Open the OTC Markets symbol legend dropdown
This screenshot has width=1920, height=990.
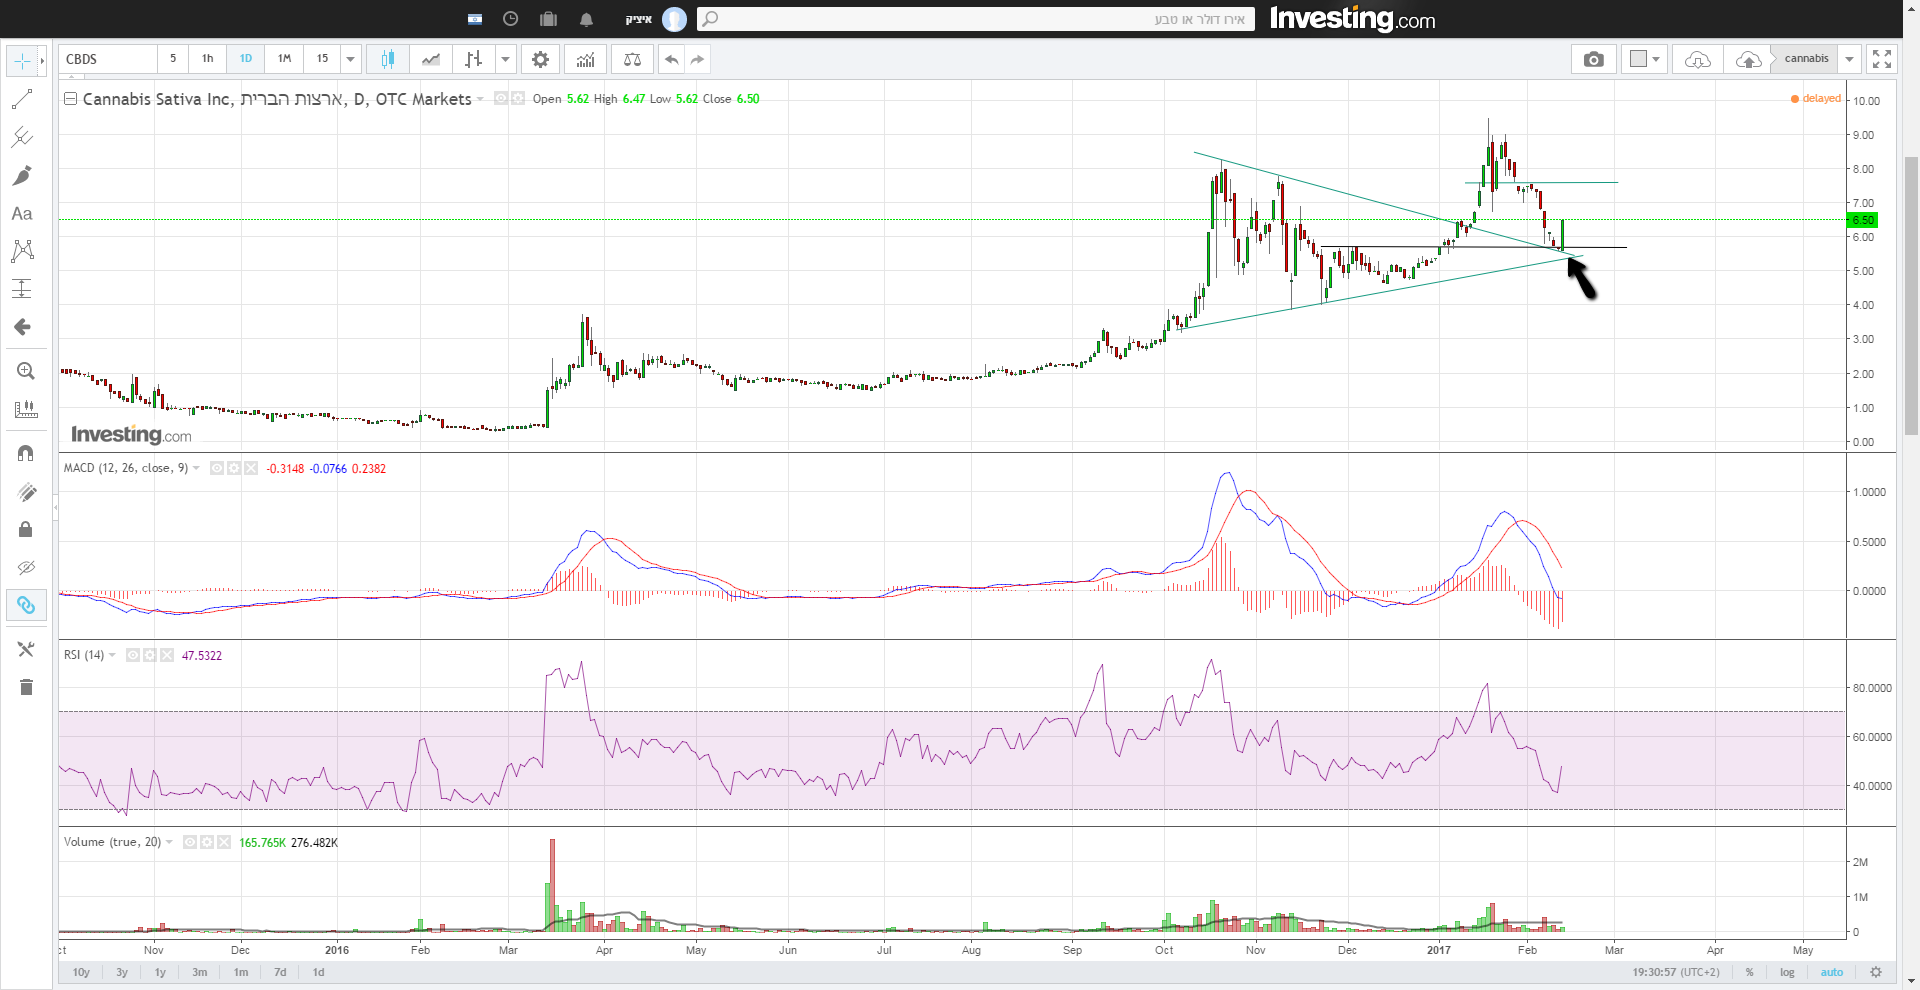(x=480, y=99)
